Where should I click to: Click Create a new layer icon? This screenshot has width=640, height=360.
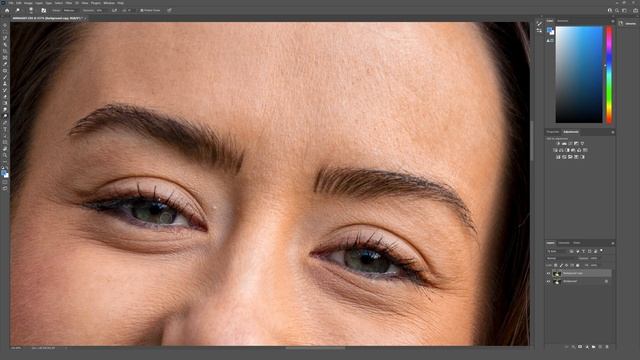pyautogui.click(x=600, y=347)
